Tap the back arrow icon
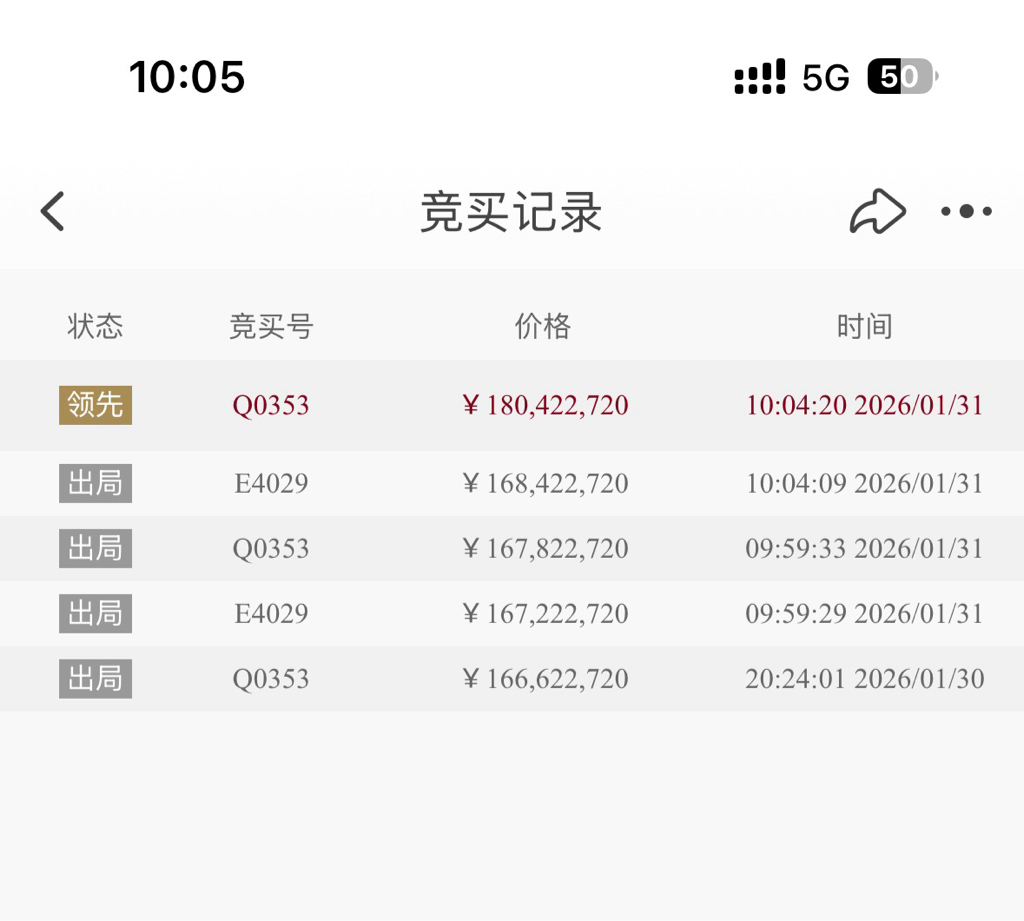The height and width of the screenshot is (921, 1024). 52,211
